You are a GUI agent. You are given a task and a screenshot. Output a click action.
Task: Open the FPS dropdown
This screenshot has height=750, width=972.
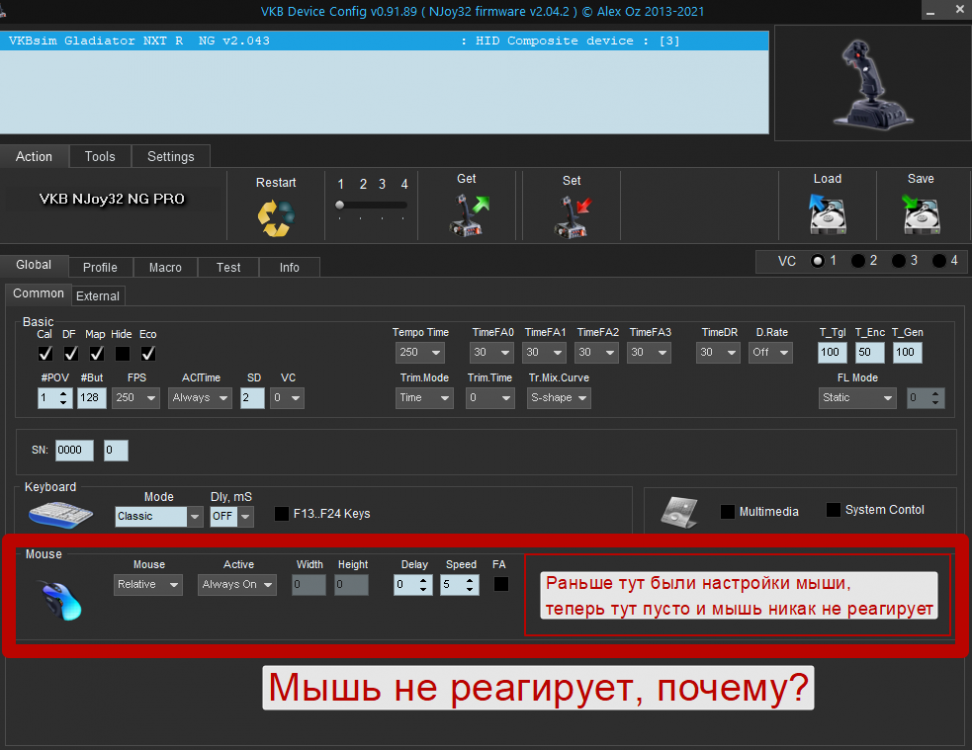(136, 398)
